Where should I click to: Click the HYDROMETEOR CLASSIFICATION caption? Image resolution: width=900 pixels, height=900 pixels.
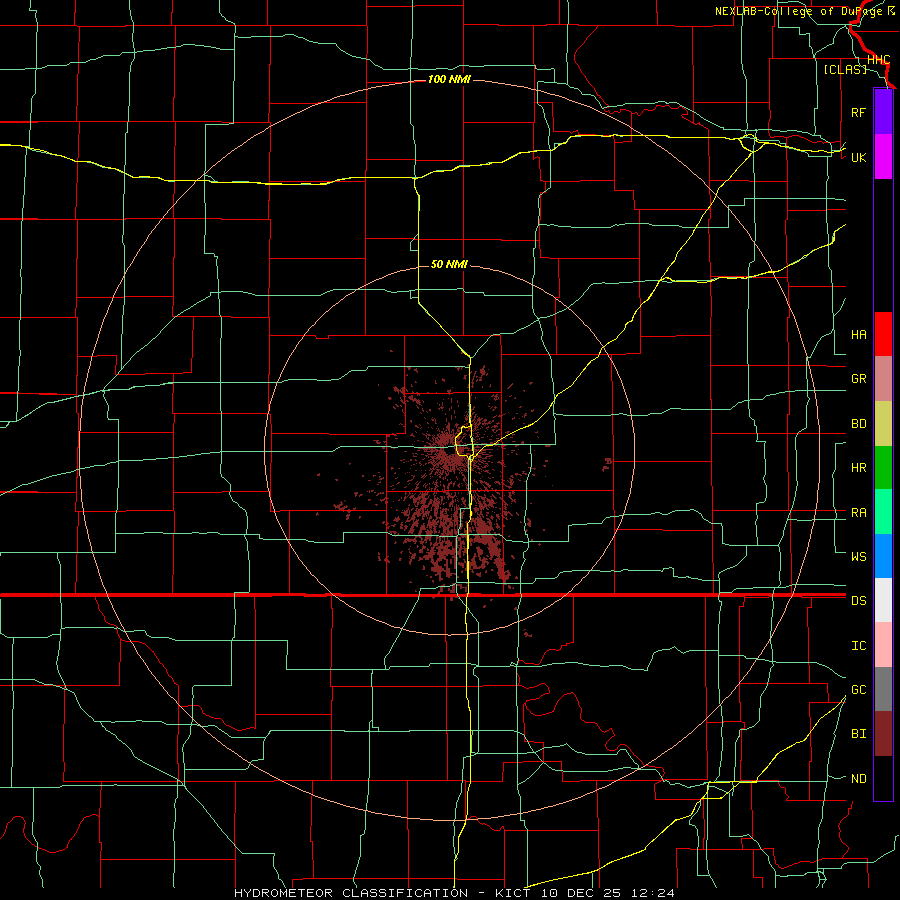351,893
